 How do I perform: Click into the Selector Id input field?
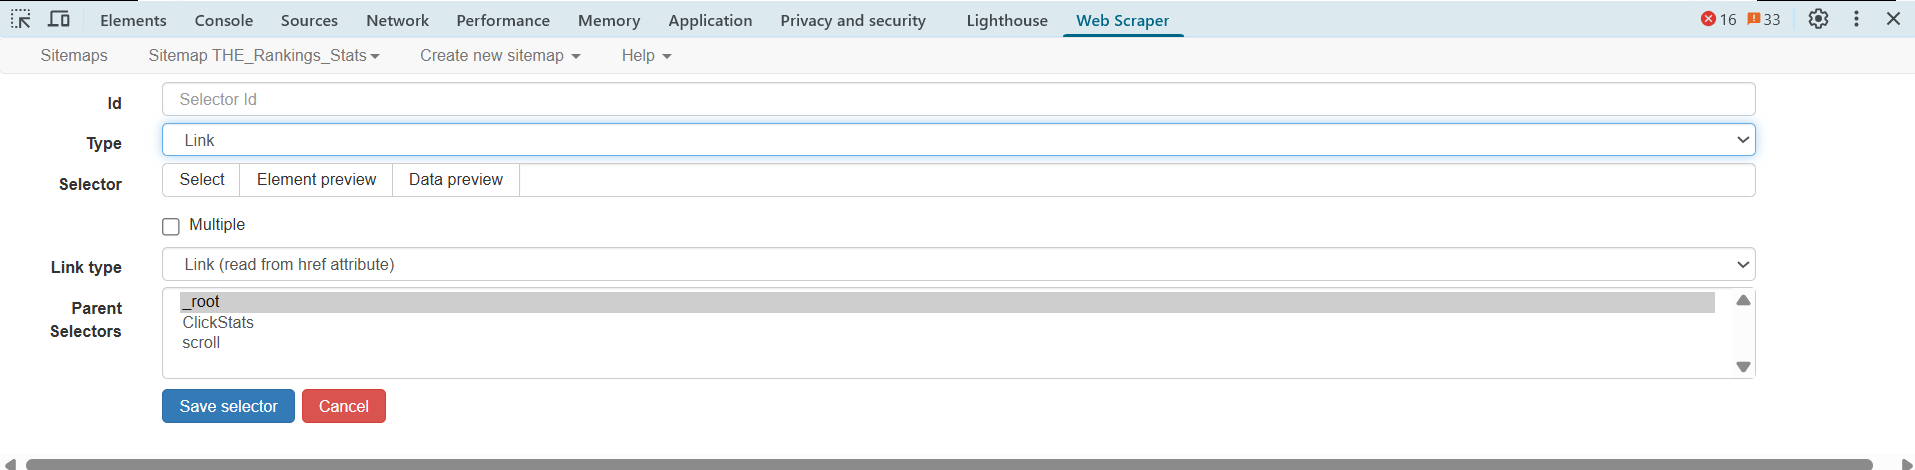pos(958,99)
